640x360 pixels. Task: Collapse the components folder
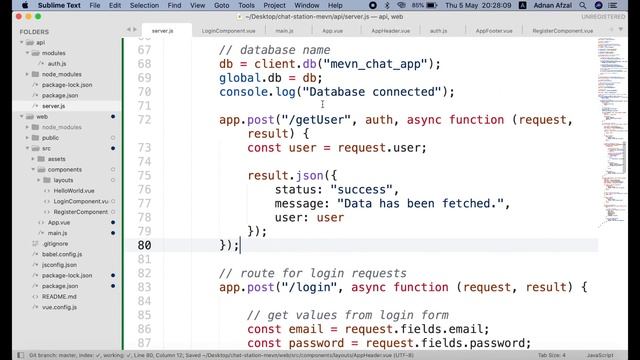(33, 170)
